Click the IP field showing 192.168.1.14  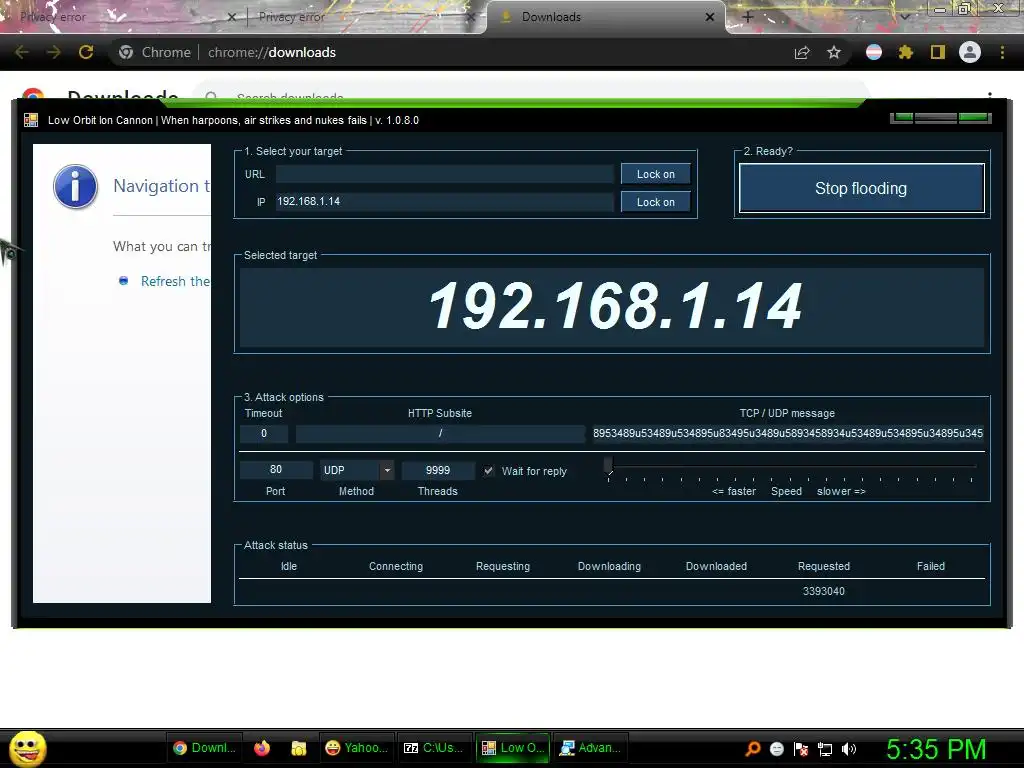[445, 202]
